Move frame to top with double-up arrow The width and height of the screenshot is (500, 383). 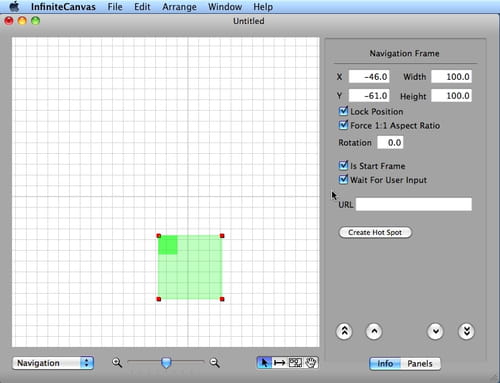[x=344, y=331]
